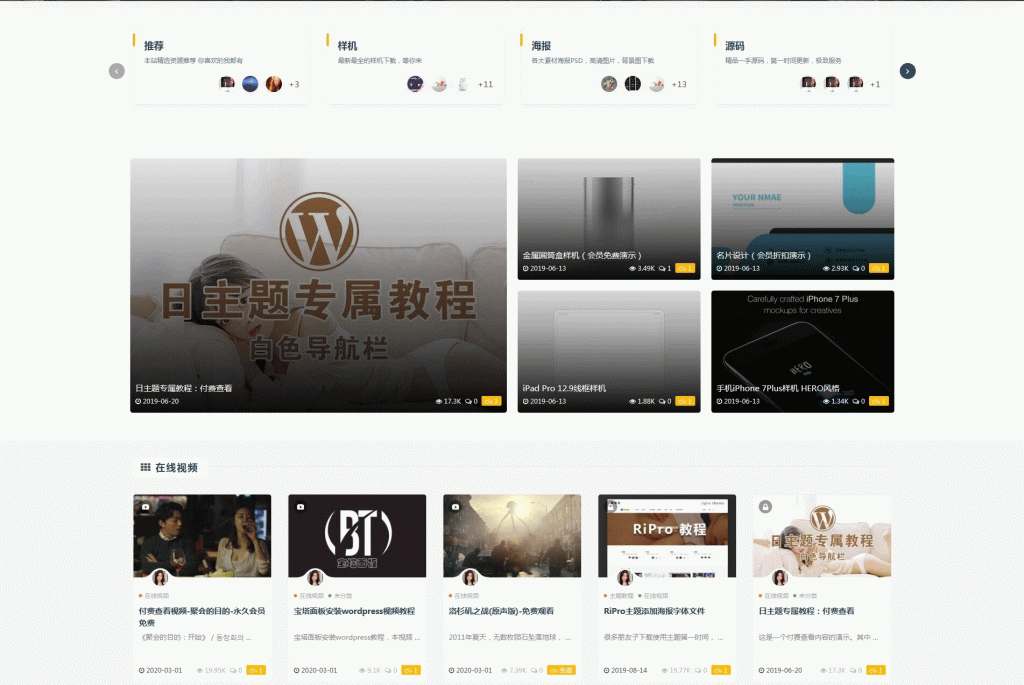Click the 未分类 tag on the 宝塔面板 card

[343, 596]
